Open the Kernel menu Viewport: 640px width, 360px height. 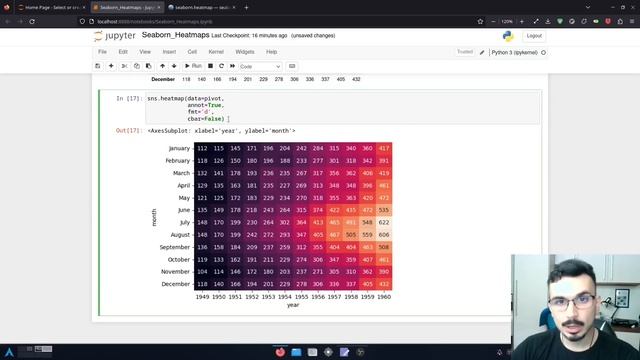click(216, 52)
